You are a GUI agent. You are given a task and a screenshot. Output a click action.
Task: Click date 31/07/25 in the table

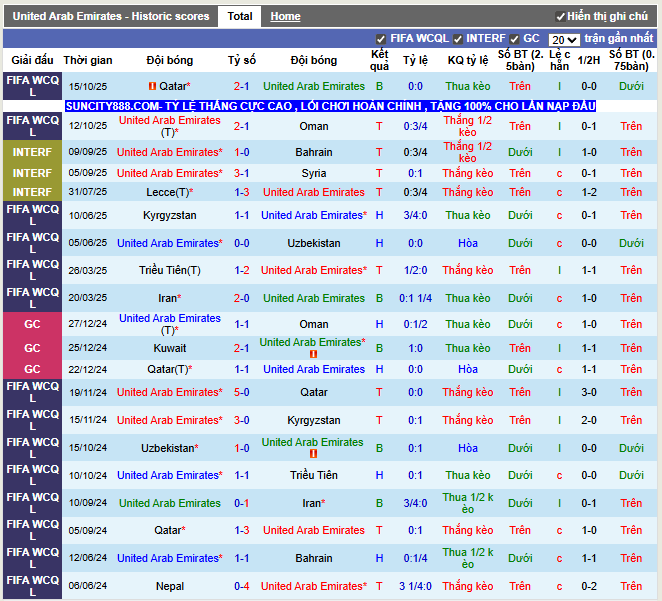click(x=88, y=192)
